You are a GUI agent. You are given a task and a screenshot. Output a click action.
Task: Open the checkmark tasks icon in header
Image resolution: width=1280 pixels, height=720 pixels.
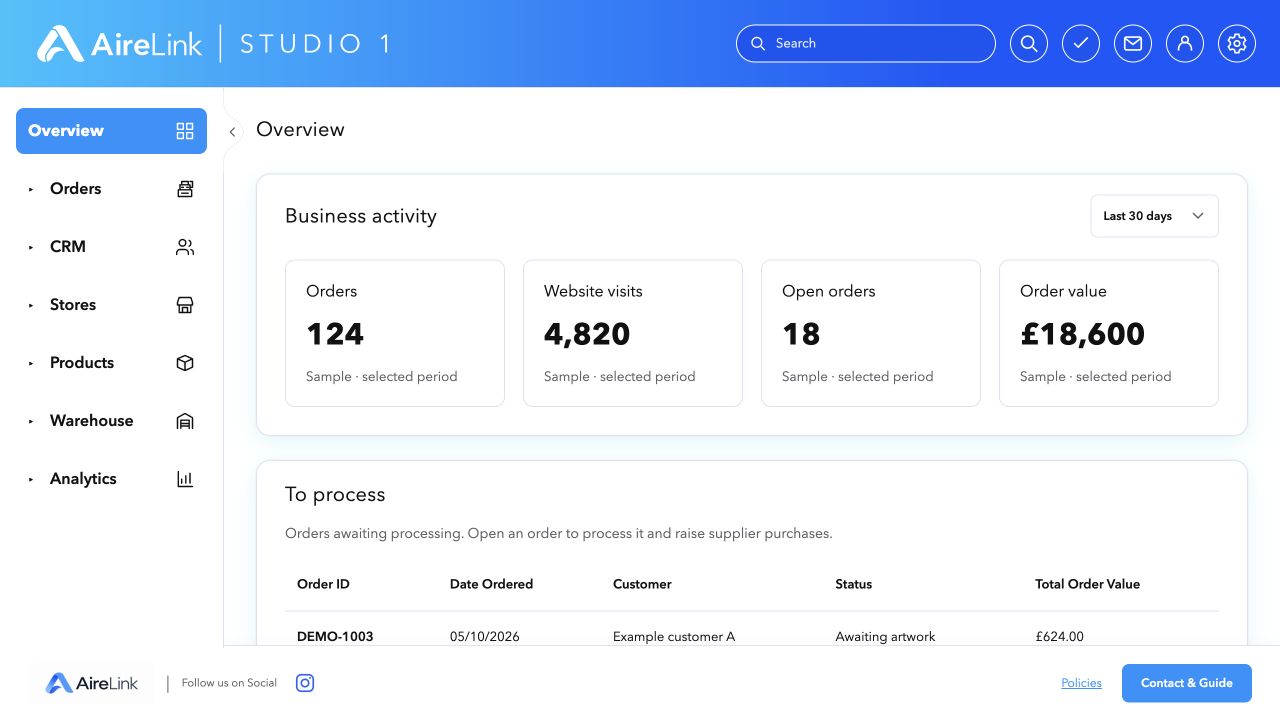1081,44
